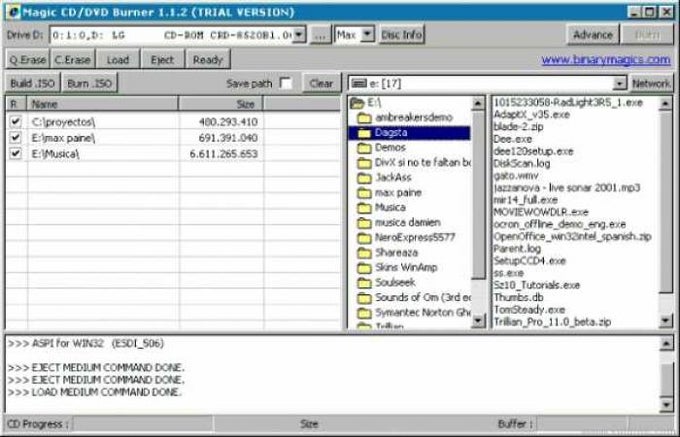
Task: Click the Shareaza folder icon
Action: click(x=364, y=253)
